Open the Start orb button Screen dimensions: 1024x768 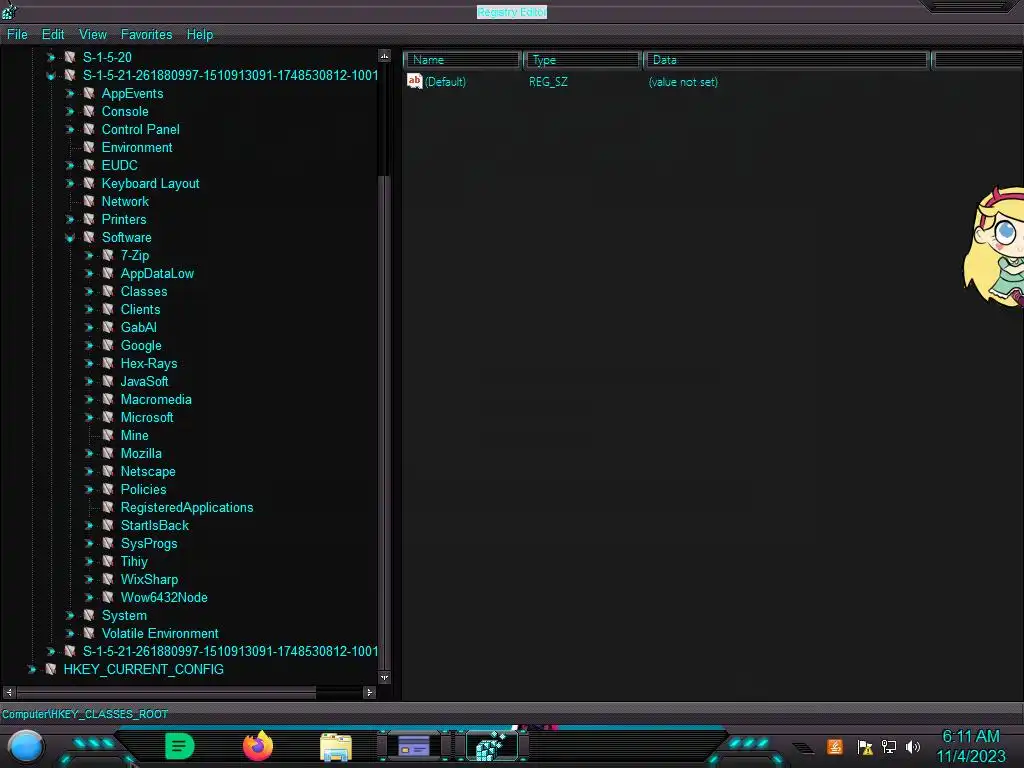tap(25, 748)
